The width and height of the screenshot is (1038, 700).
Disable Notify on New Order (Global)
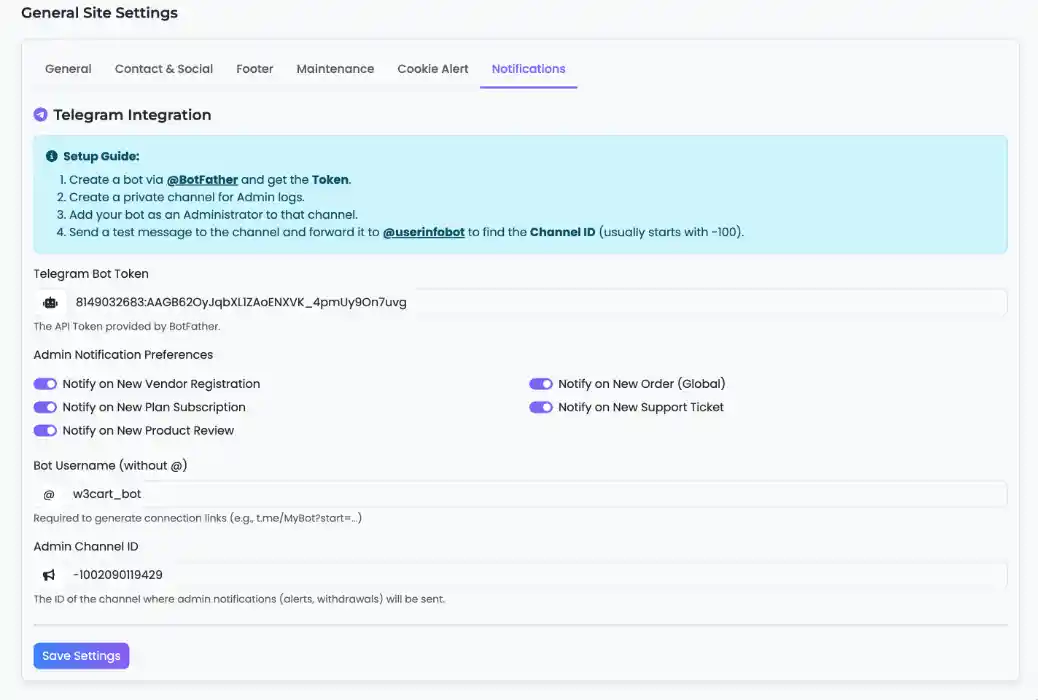[x=541, y=383]
